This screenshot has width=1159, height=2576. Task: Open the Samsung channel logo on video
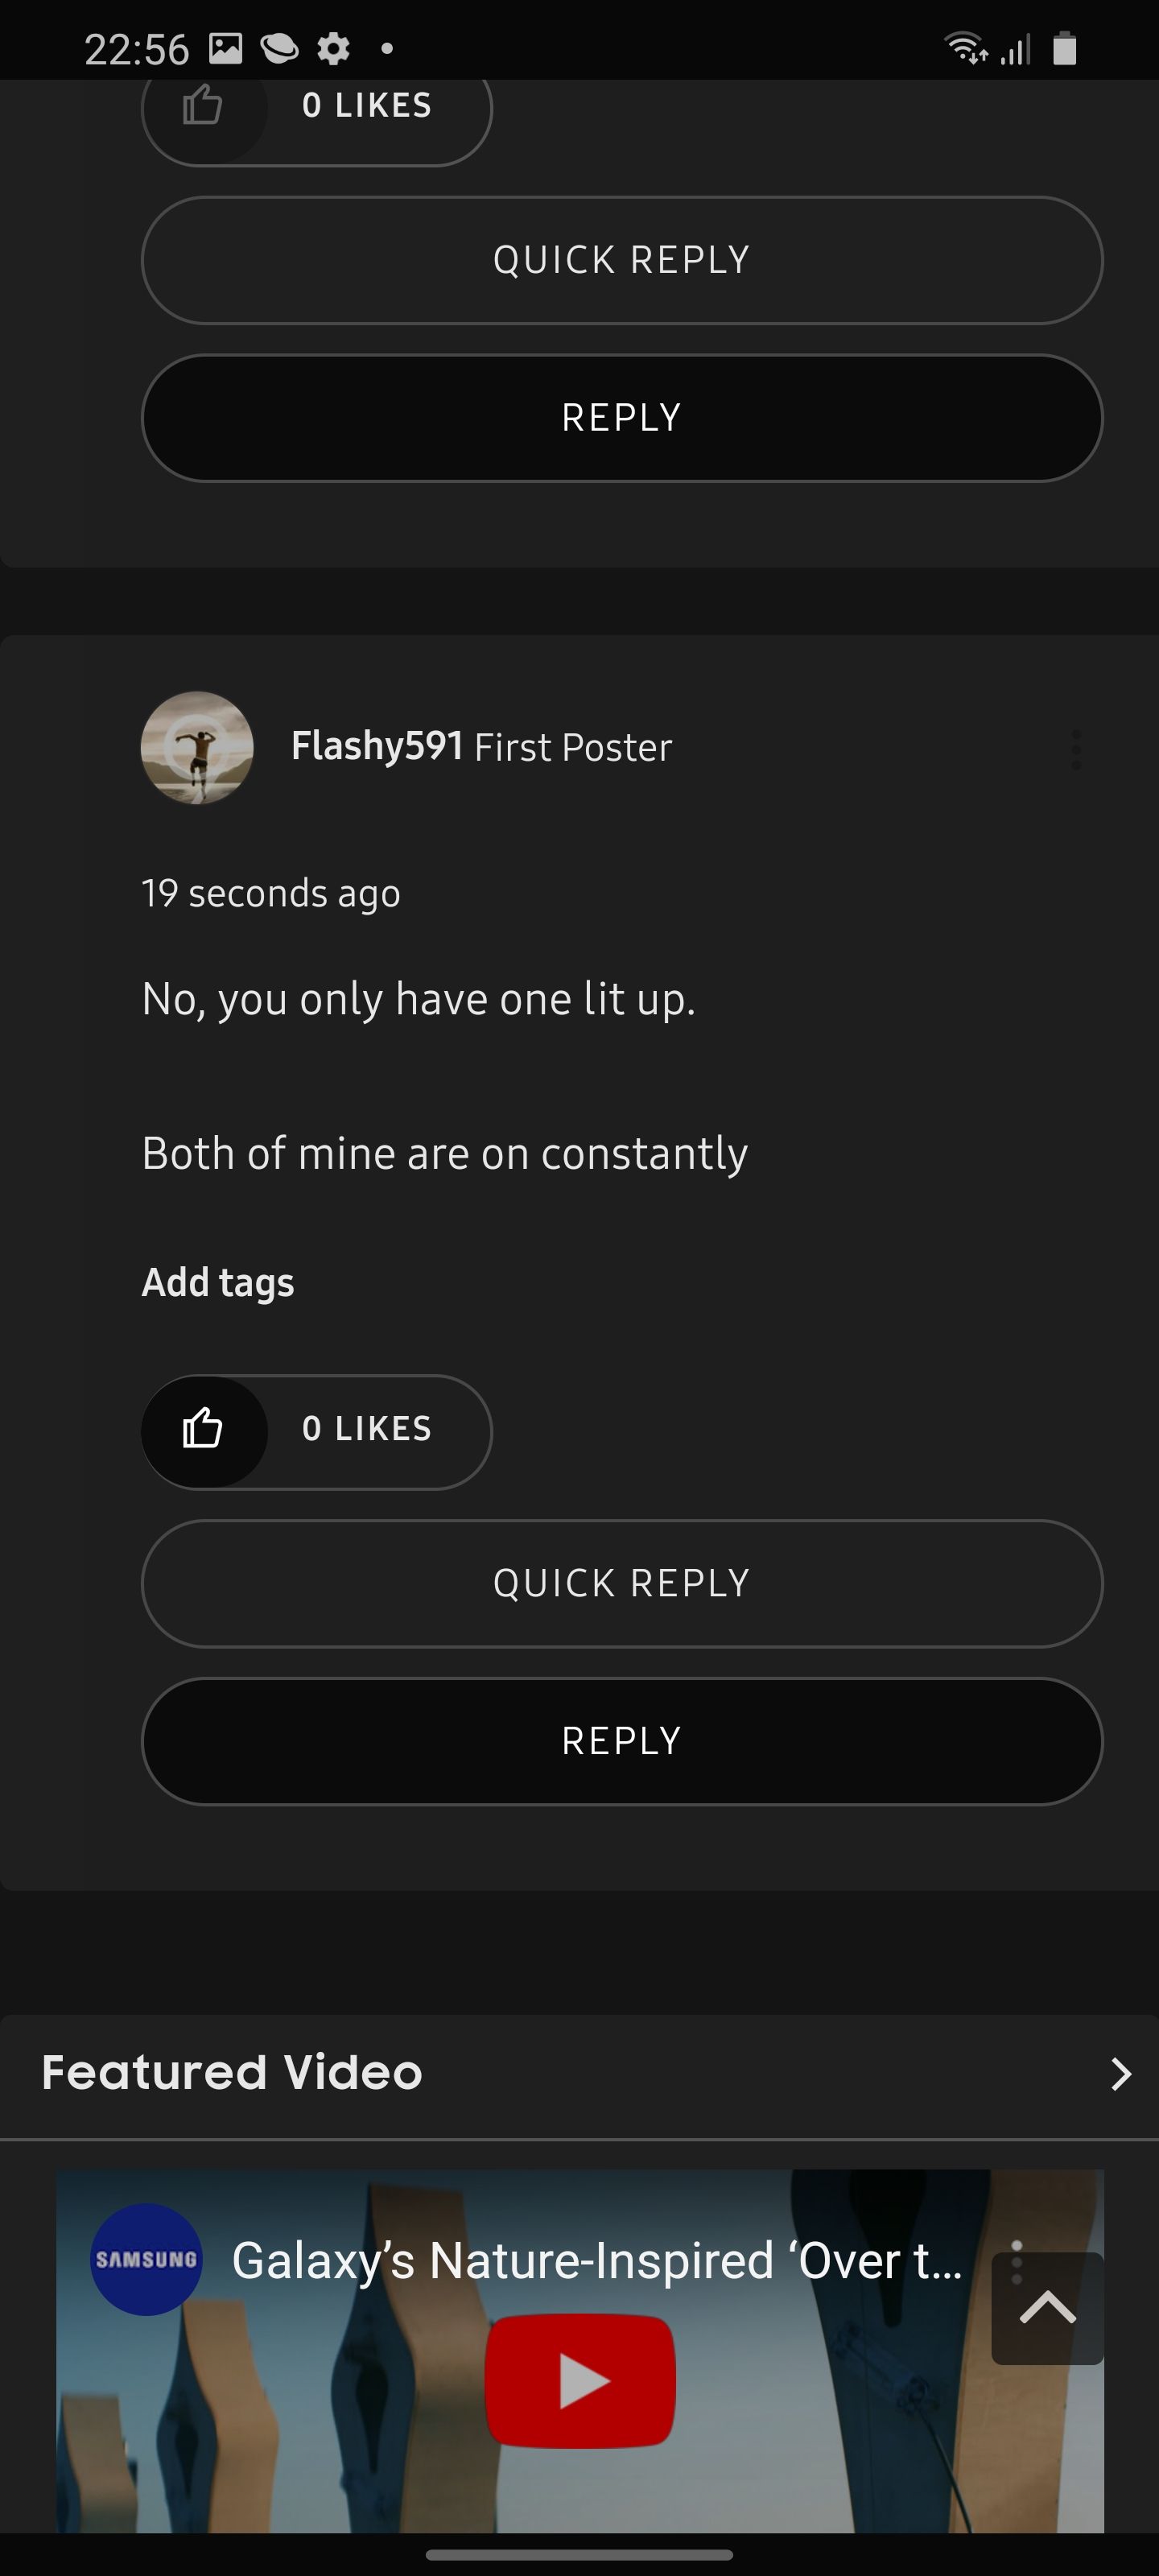pos(146,2259)
